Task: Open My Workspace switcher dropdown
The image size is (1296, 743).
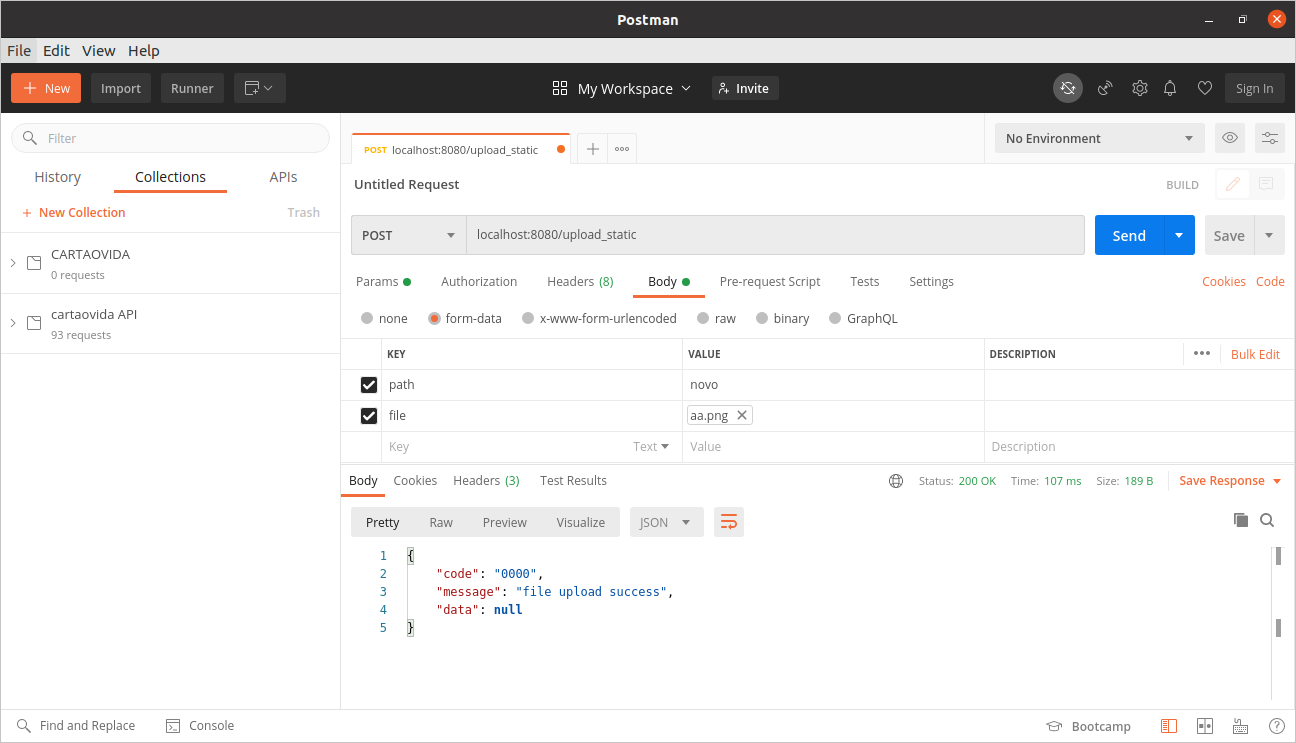Action: (x=622, y=88)
